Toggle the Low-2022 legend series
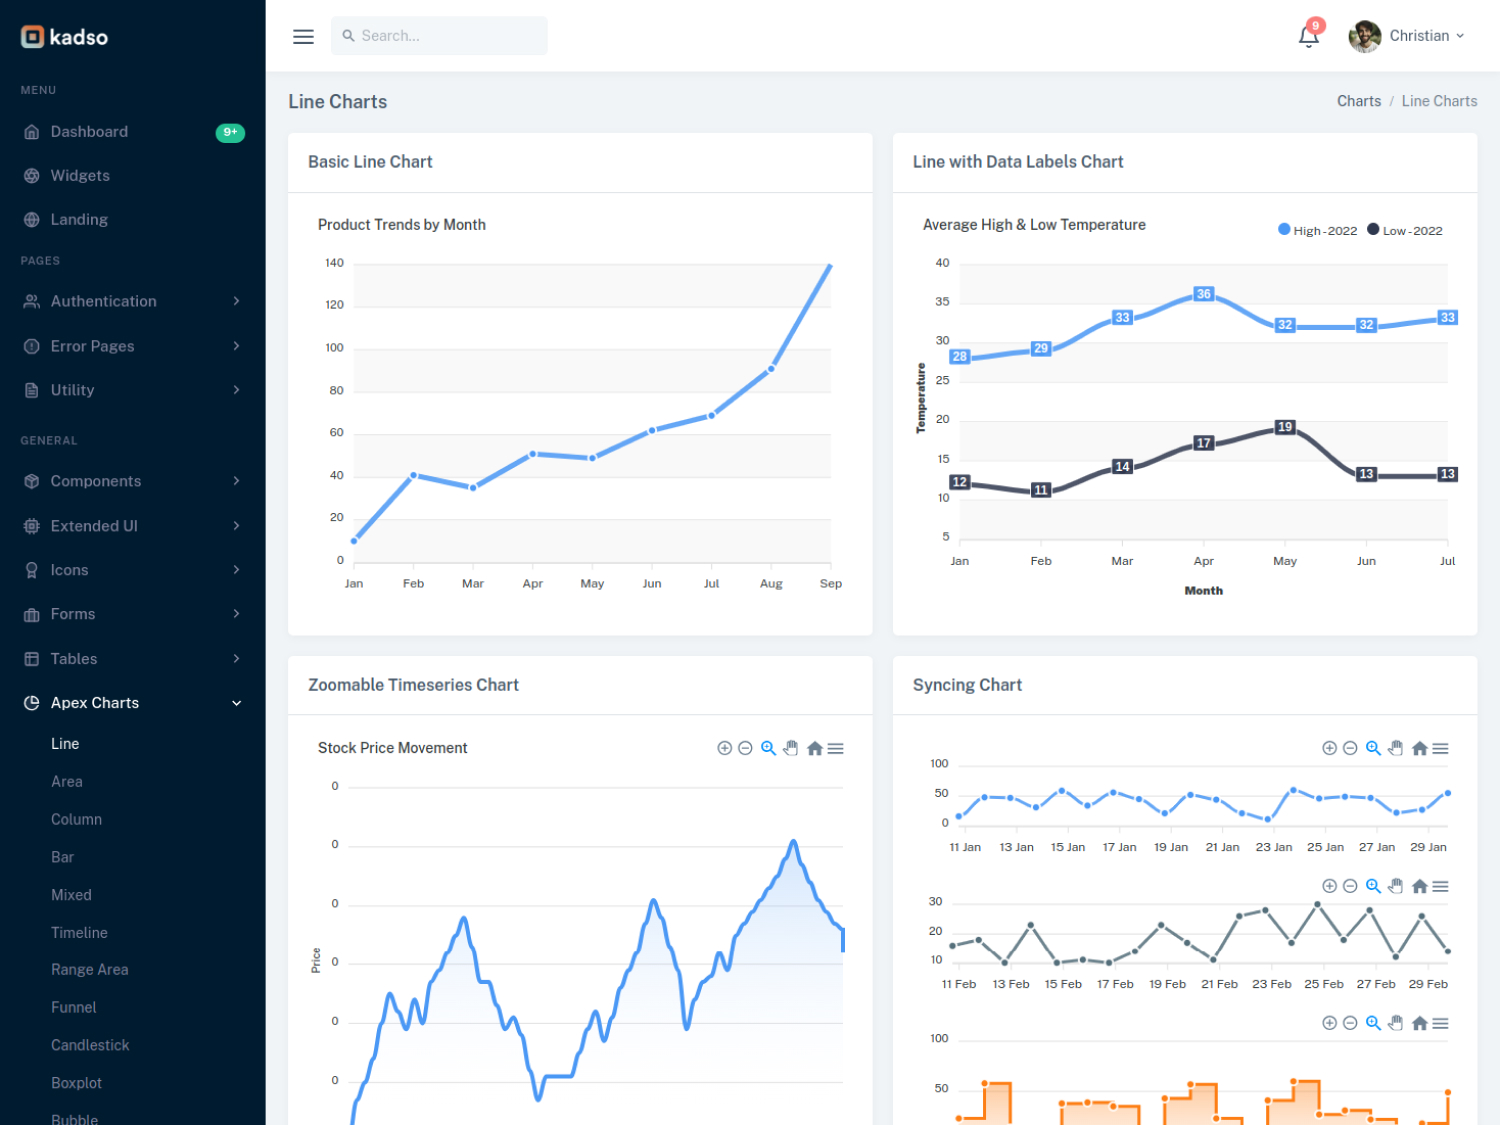The image size is (1500, 1125). (1405, 230)
